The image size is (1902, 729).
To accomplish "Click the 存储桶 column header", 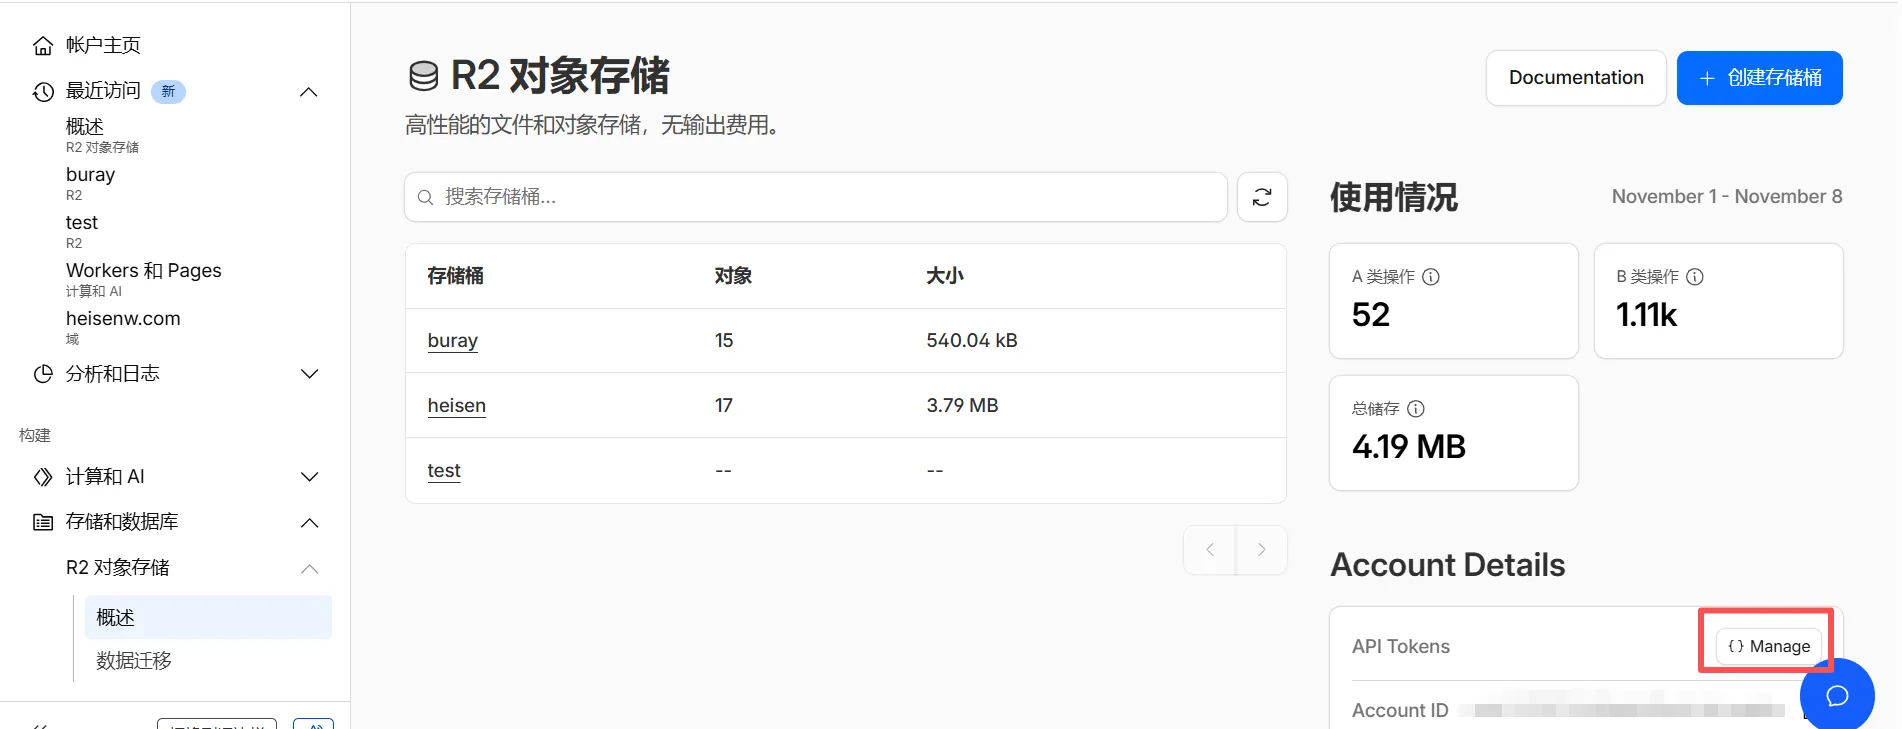I will coord(455,276).
